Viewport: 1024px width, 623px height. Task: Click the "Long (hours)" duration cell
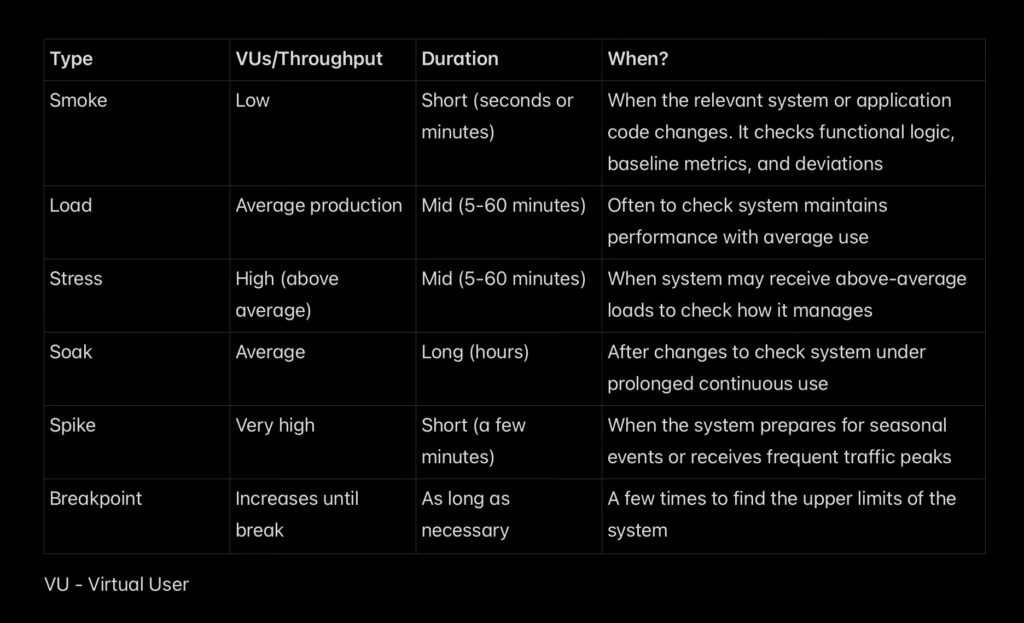coord(475,352)
